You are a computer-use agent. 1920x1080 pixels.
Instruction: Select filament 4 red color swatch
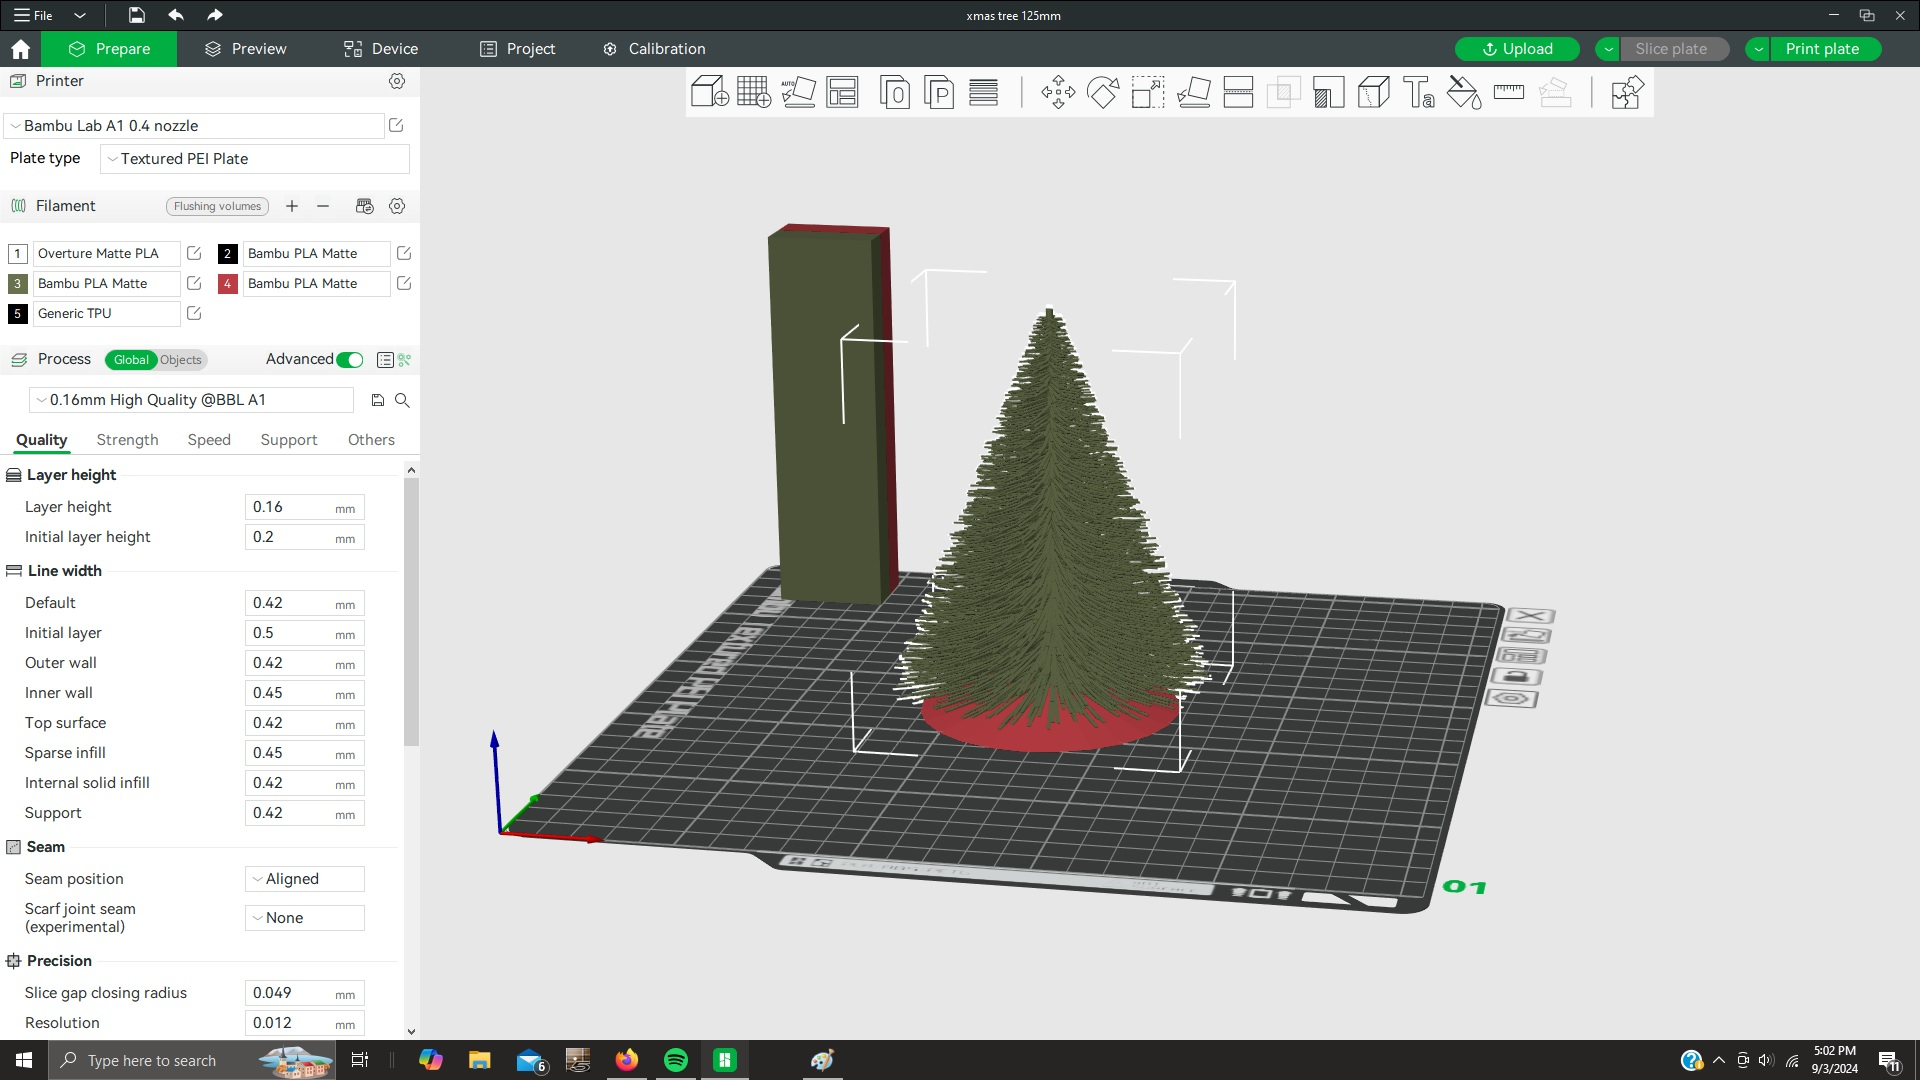click(x=228, y=284)
